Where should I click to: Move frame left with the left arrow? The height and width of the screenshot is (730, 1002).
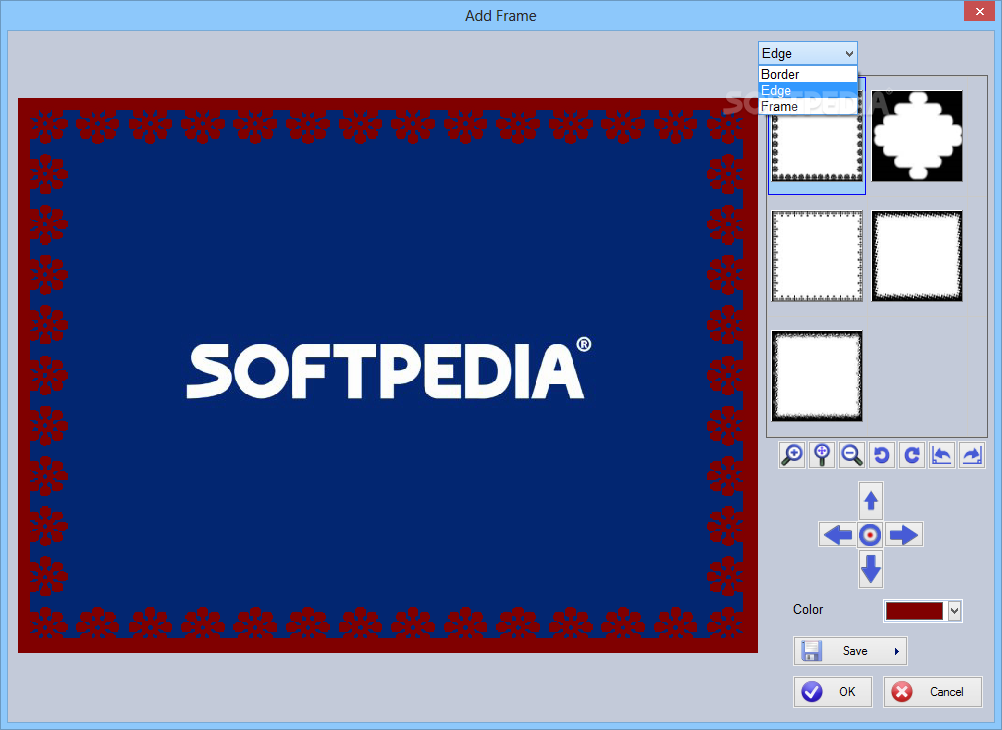click(838, 534)
